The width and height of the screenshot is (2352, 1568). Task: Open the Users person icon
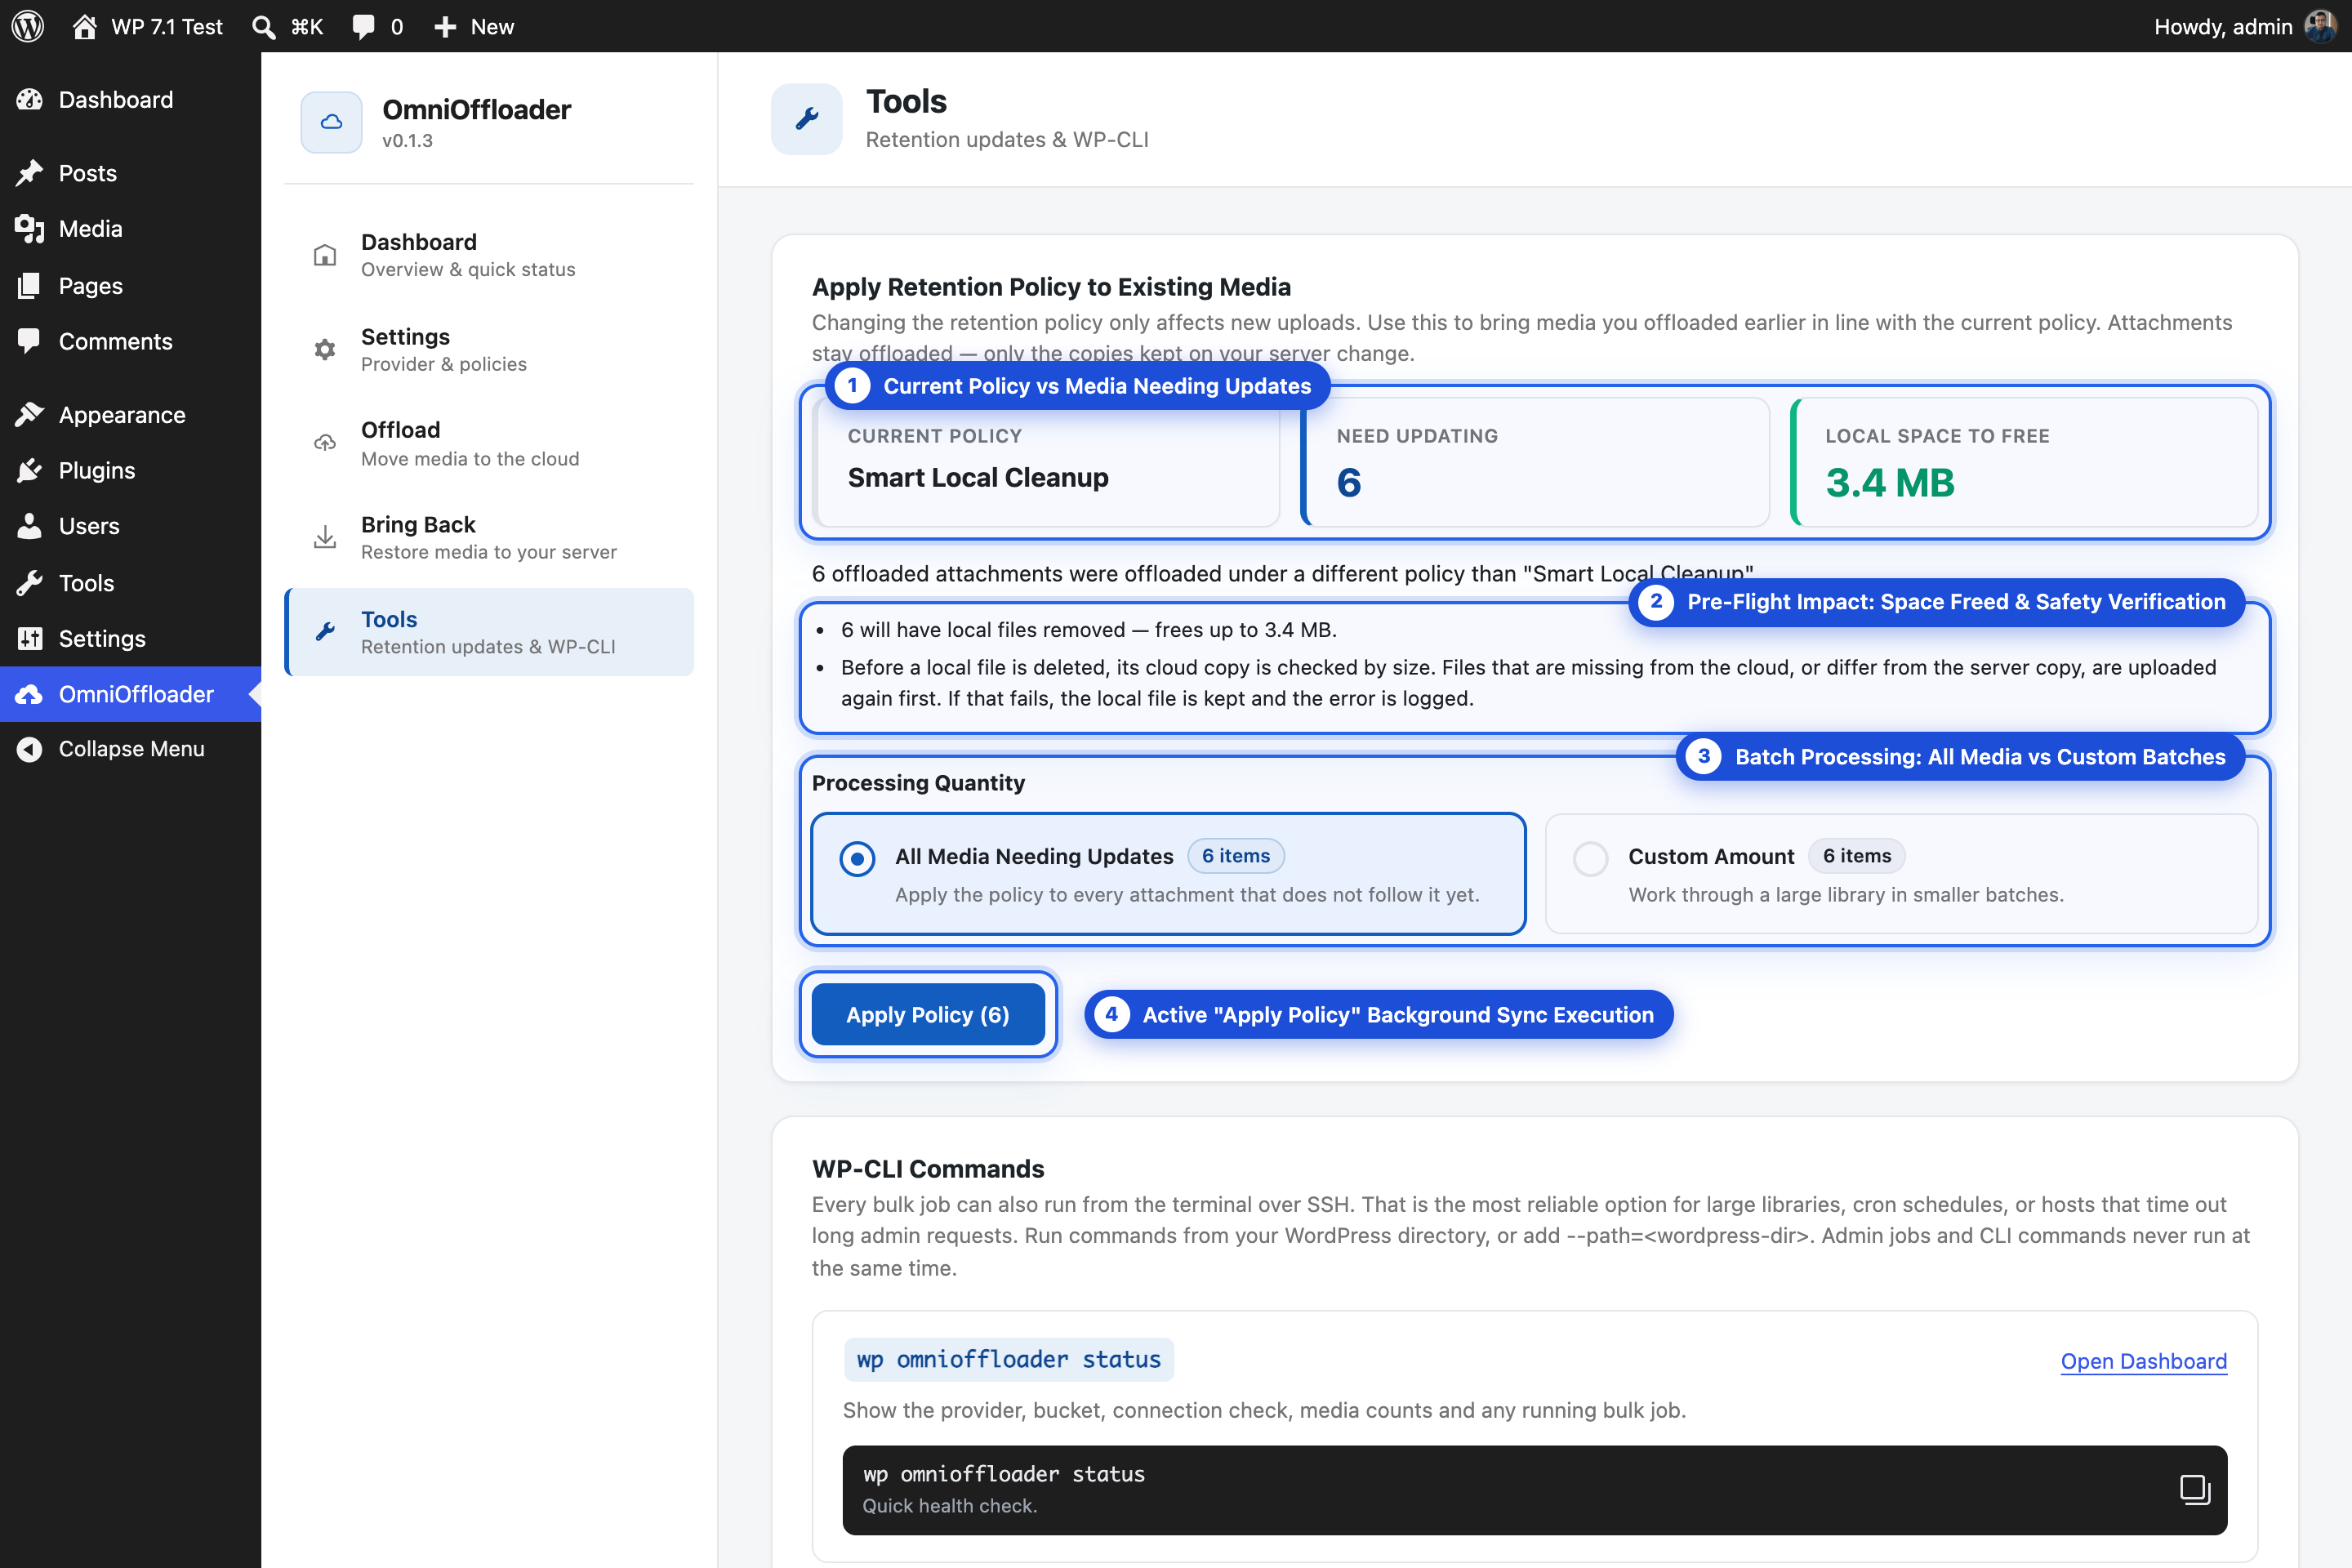[x=30, y=526]
